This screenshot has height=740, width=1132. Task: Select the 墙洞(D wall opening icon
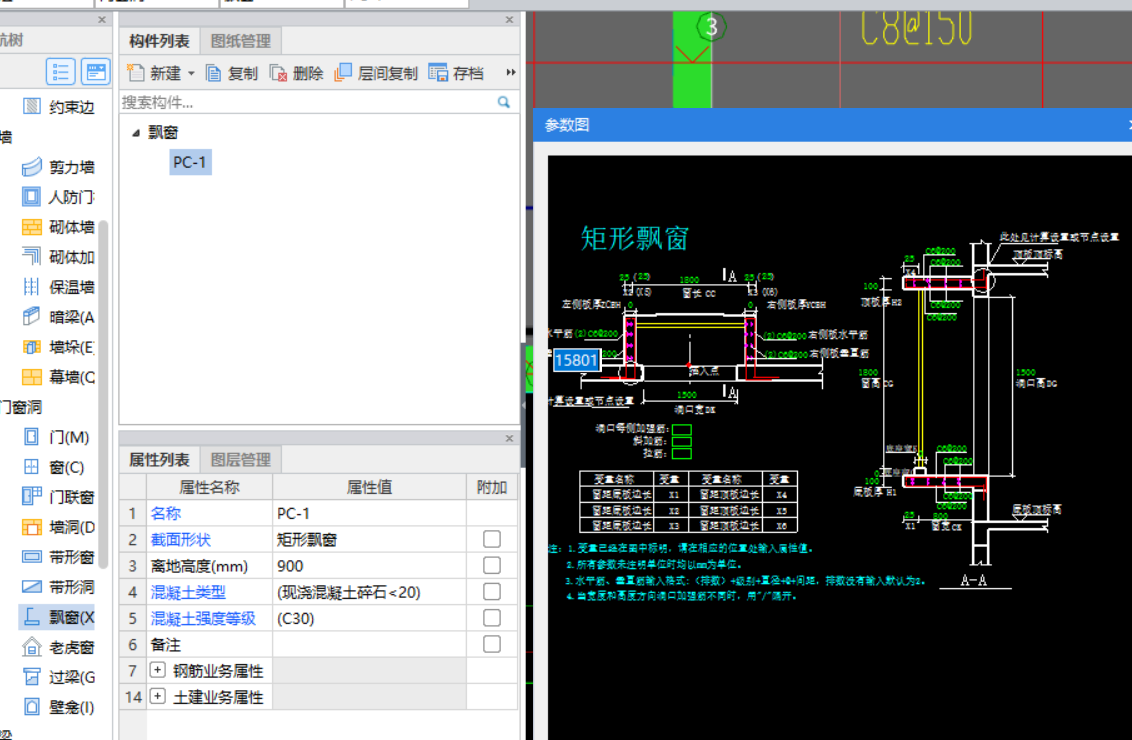click(x=31, y=527)
